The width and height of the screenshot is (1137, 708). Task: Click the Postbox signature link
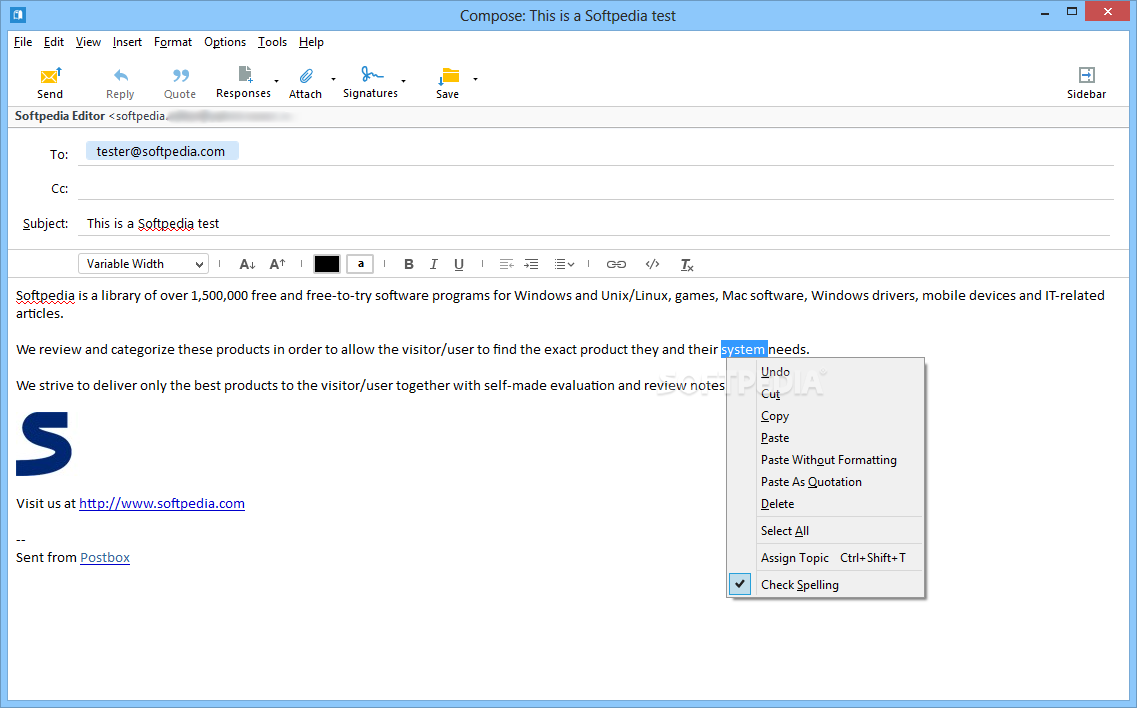coord(105,557)
